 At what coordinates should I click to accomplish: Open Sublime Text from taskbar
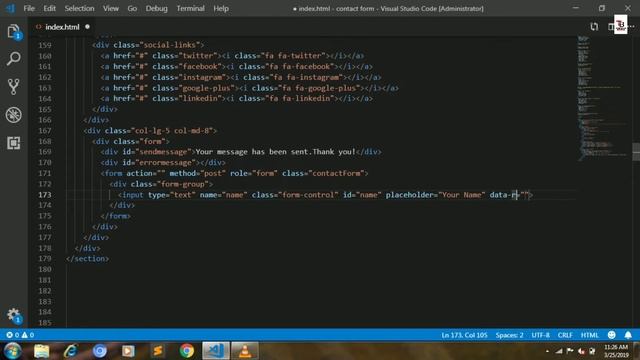click(158, 351)
